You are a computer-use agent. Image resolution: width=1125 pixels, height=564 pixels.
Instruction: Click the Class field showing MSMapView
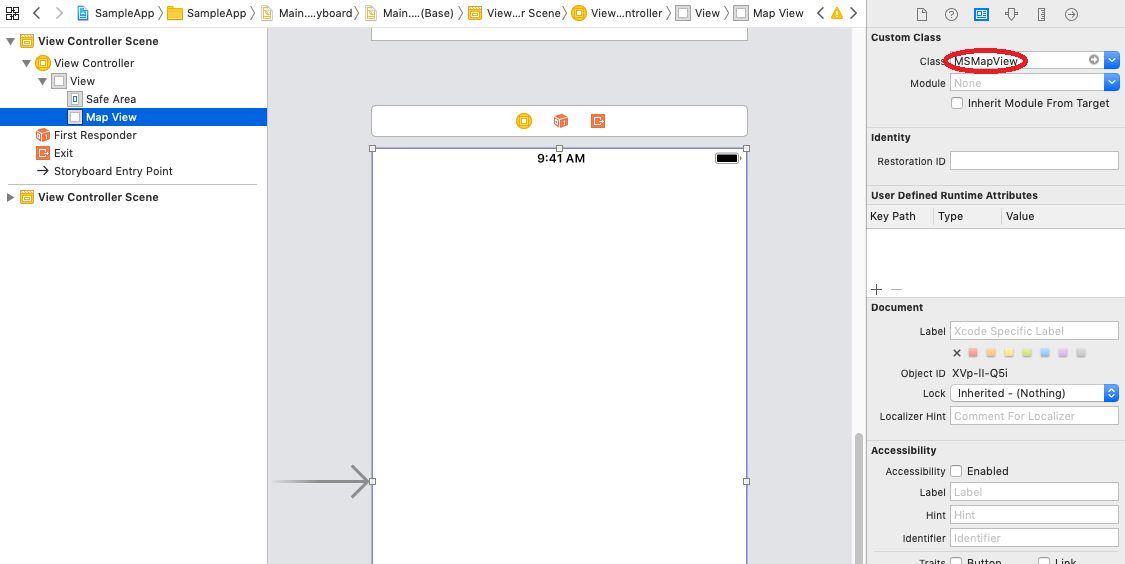tap(1026, 60)
